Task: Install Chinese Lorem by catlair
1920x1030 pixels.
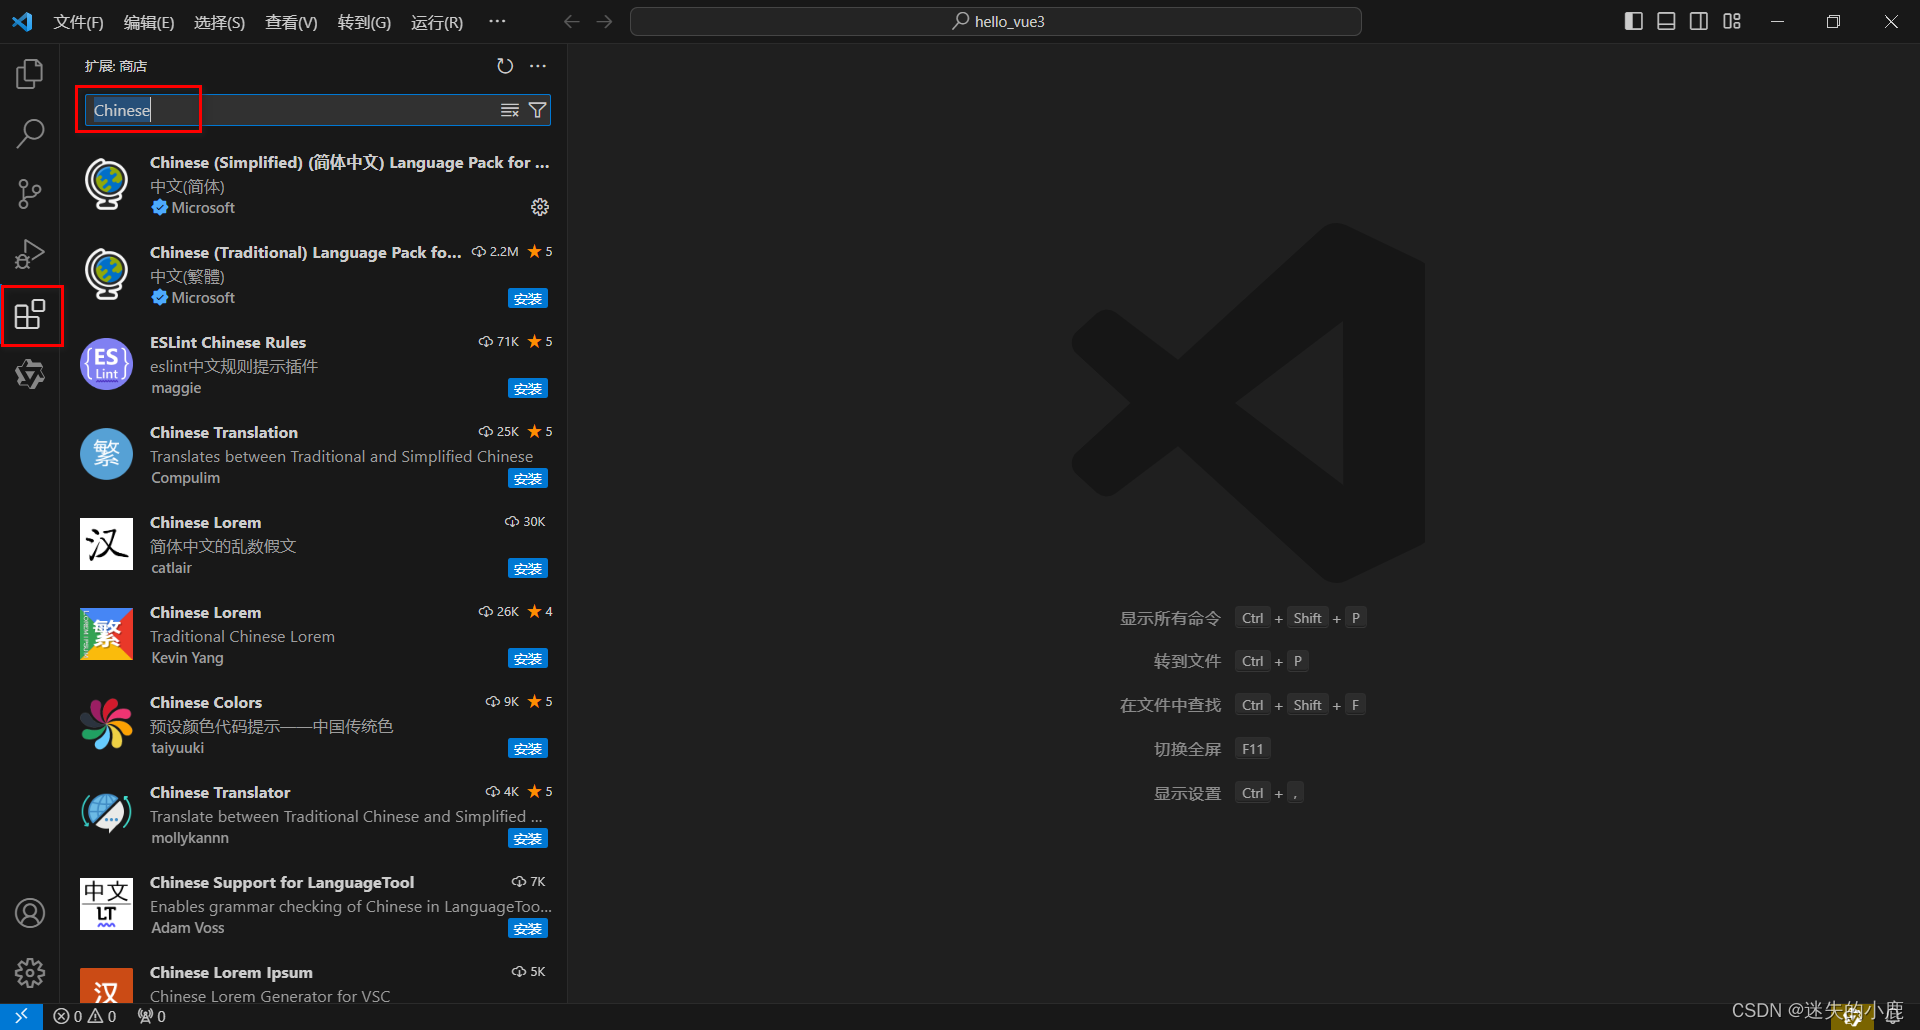Action: click(x=528, y=569)
